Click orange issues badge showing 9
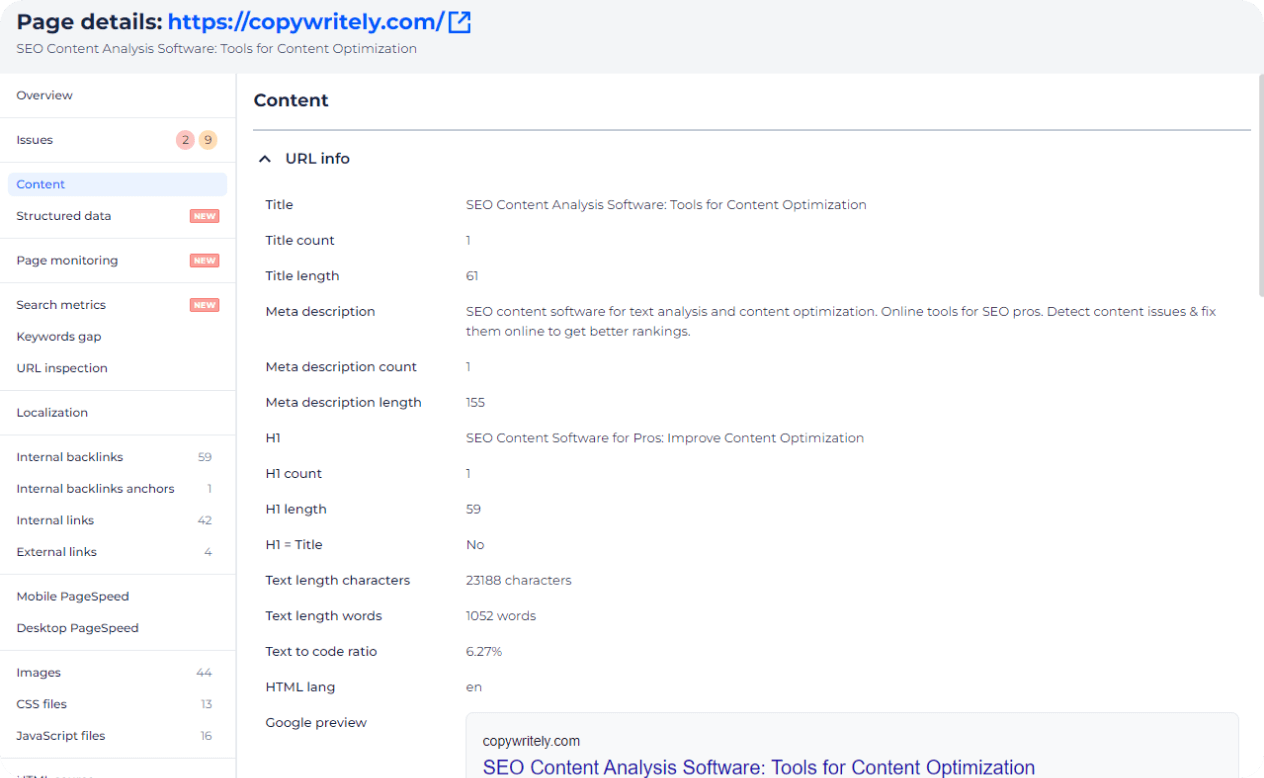This screenshot has width=1264, height=778. (x=208, y=140)
